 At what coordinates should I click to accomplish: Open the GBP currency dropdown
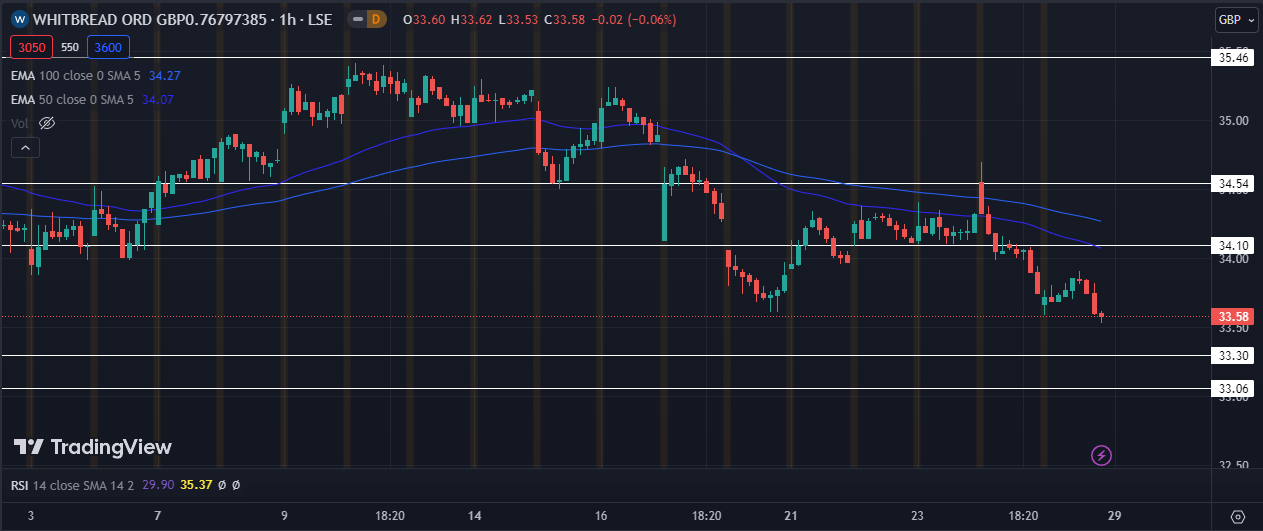pyautogui.click(x=1237, y=20)
